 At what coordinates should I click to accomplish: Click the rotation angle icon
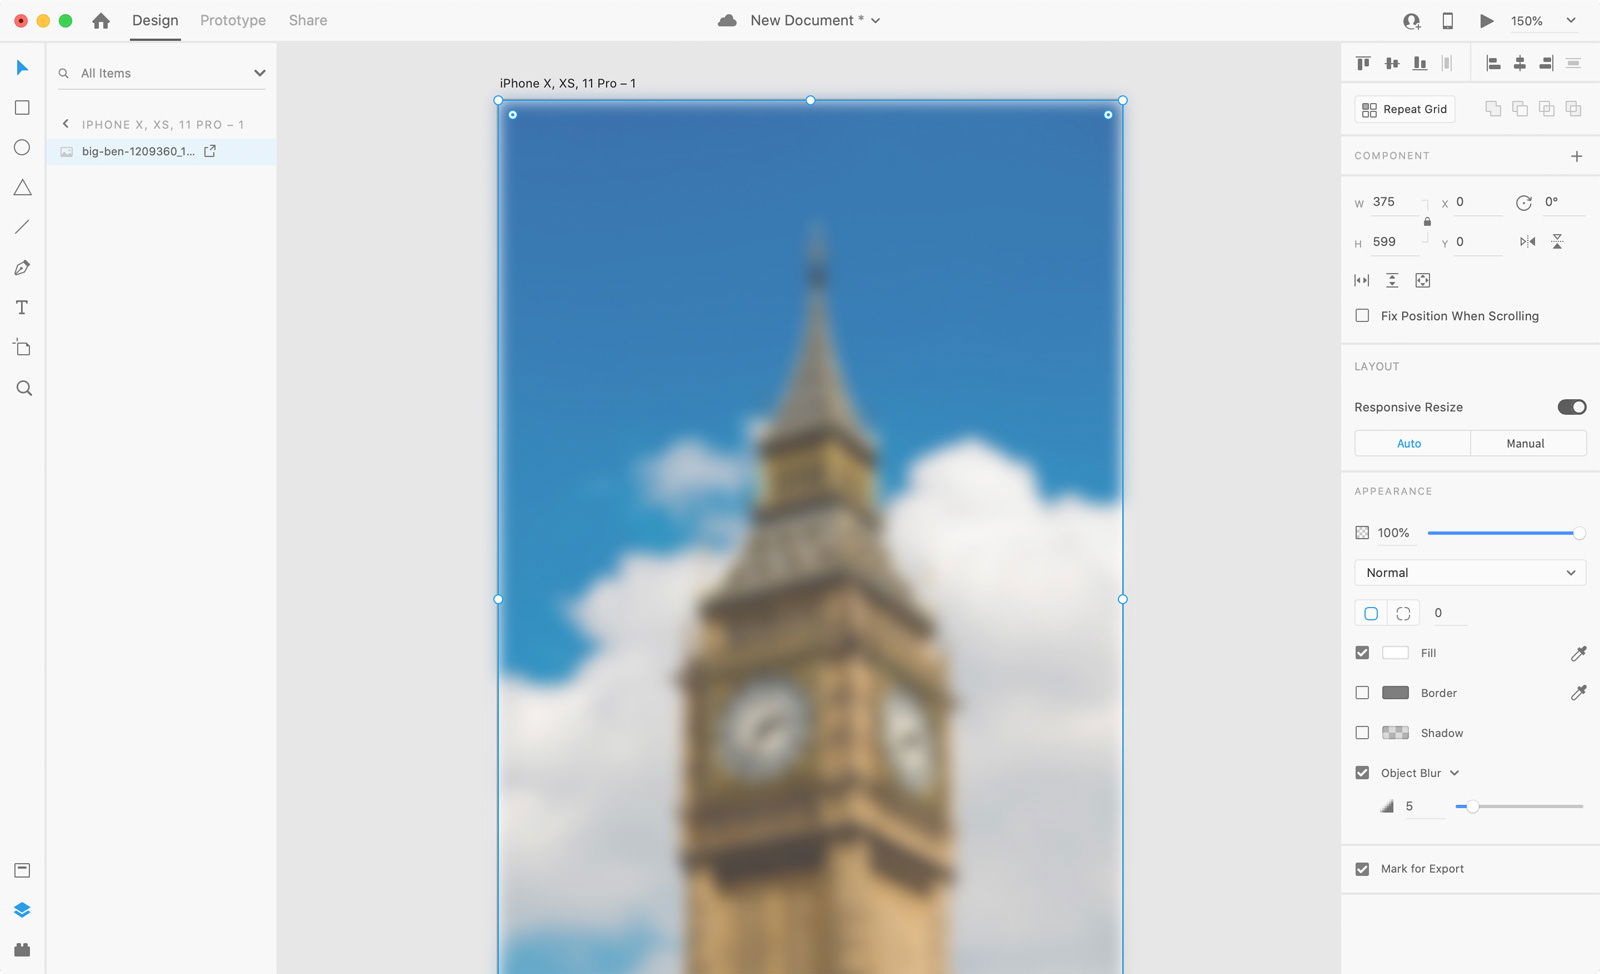pos(1524,203)
